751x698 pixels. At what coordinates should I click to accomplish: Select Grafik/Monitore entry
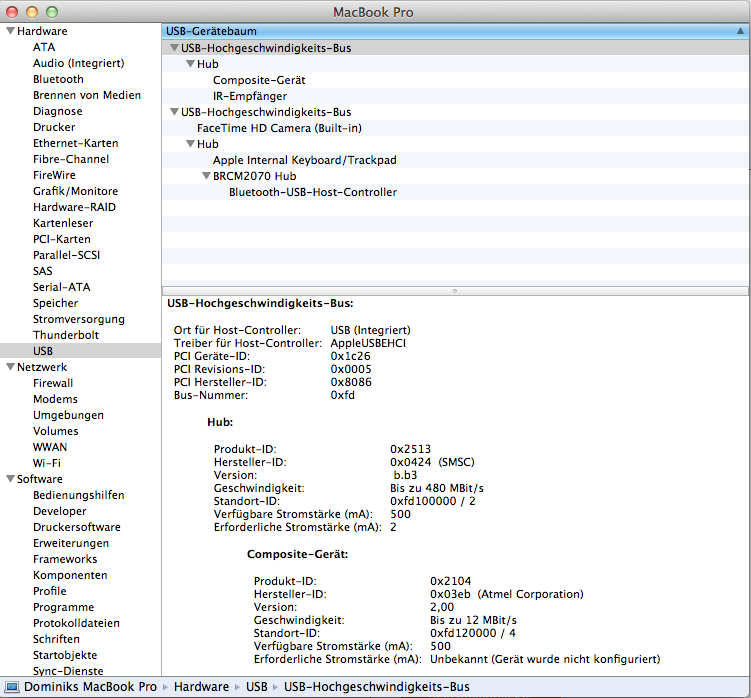tap(76, 191)
